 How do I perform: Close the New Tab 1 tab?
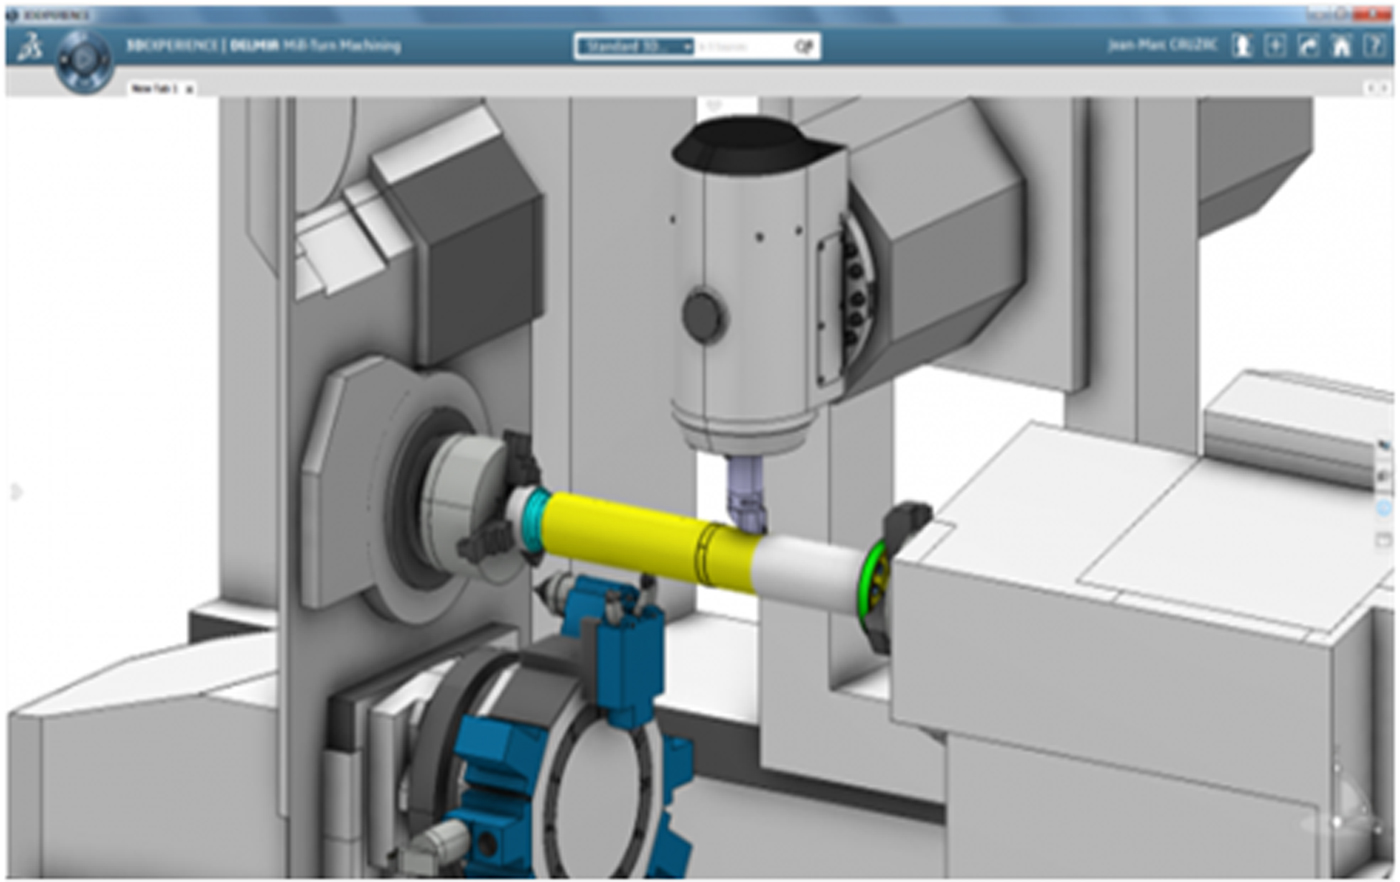pos(189,89)
